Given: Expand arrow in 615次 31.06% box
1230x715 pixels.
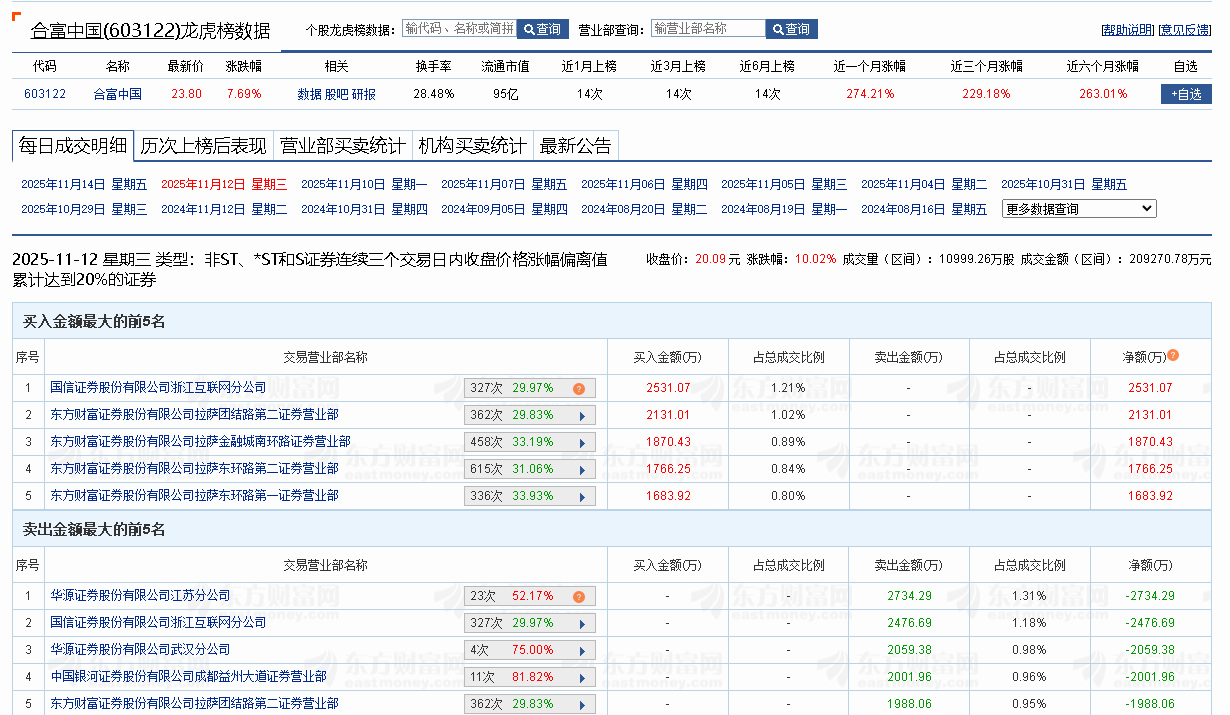Looking at the screenshot, I should (580, 469).
